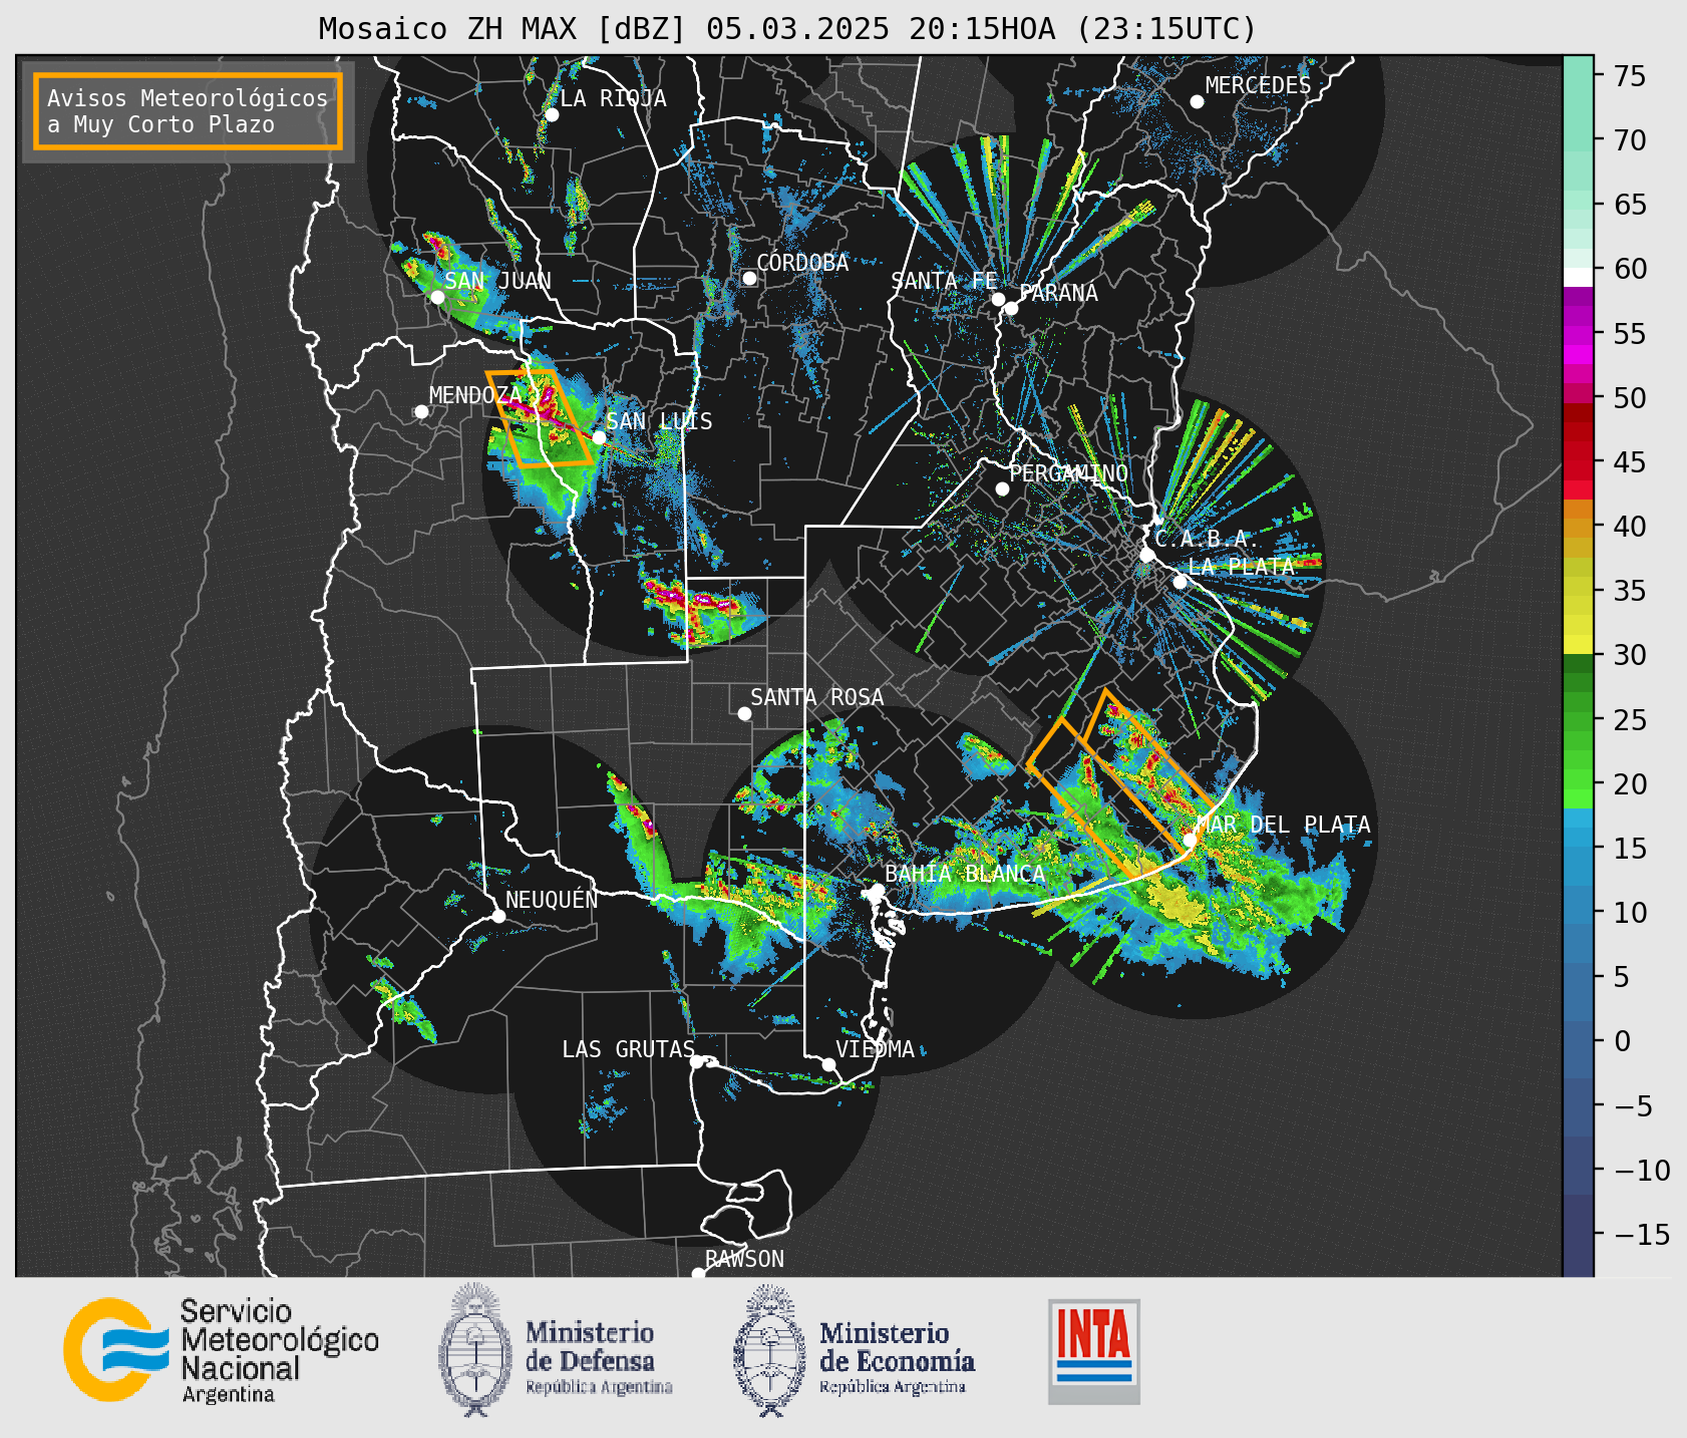Click the 20 value on the dBZ scale
This screenshot has width=1687, height=1438.
point(1629,784)
